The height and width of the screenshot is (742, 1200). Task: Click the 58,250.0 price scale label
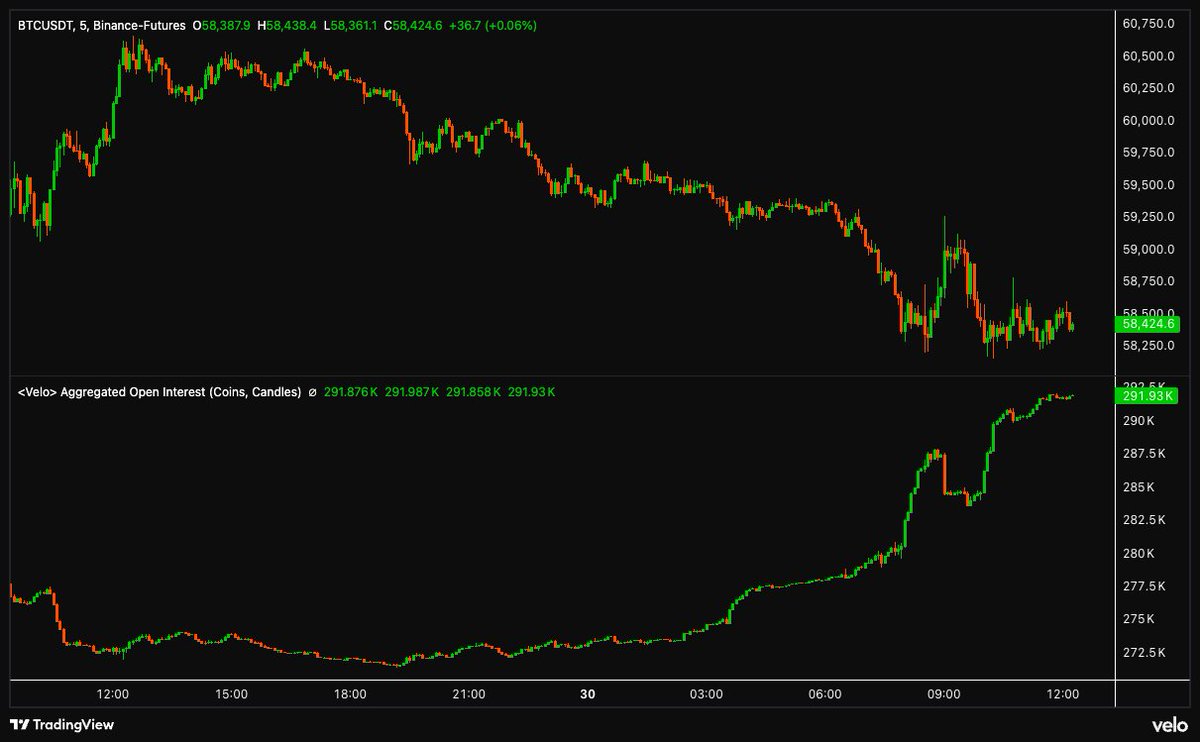pos(1149,346)
